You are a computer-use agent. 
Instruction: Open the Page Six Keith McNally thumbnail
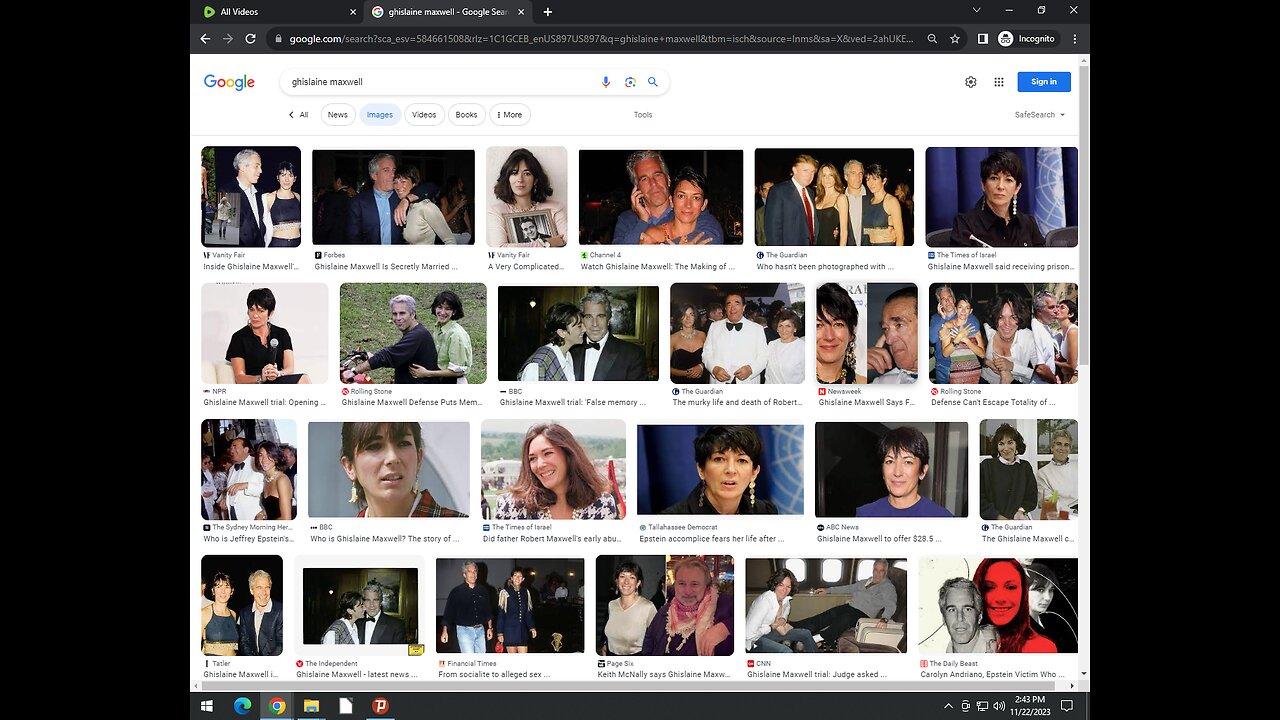click(665, 605)
